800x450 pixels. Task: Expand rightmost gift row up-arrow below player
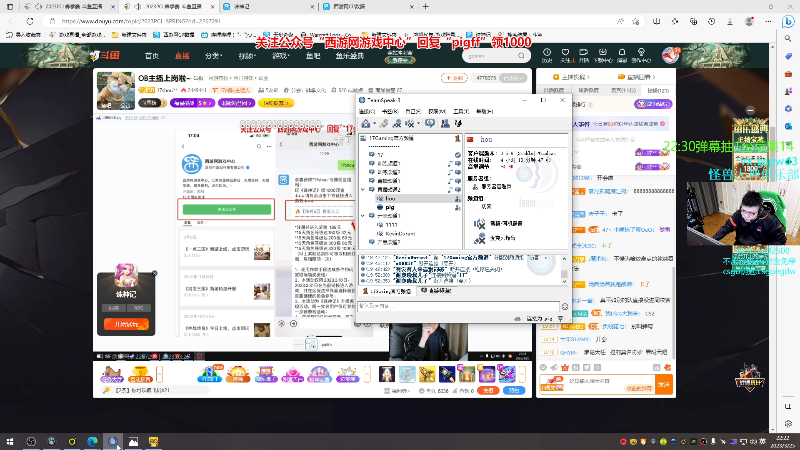[521, 374]
